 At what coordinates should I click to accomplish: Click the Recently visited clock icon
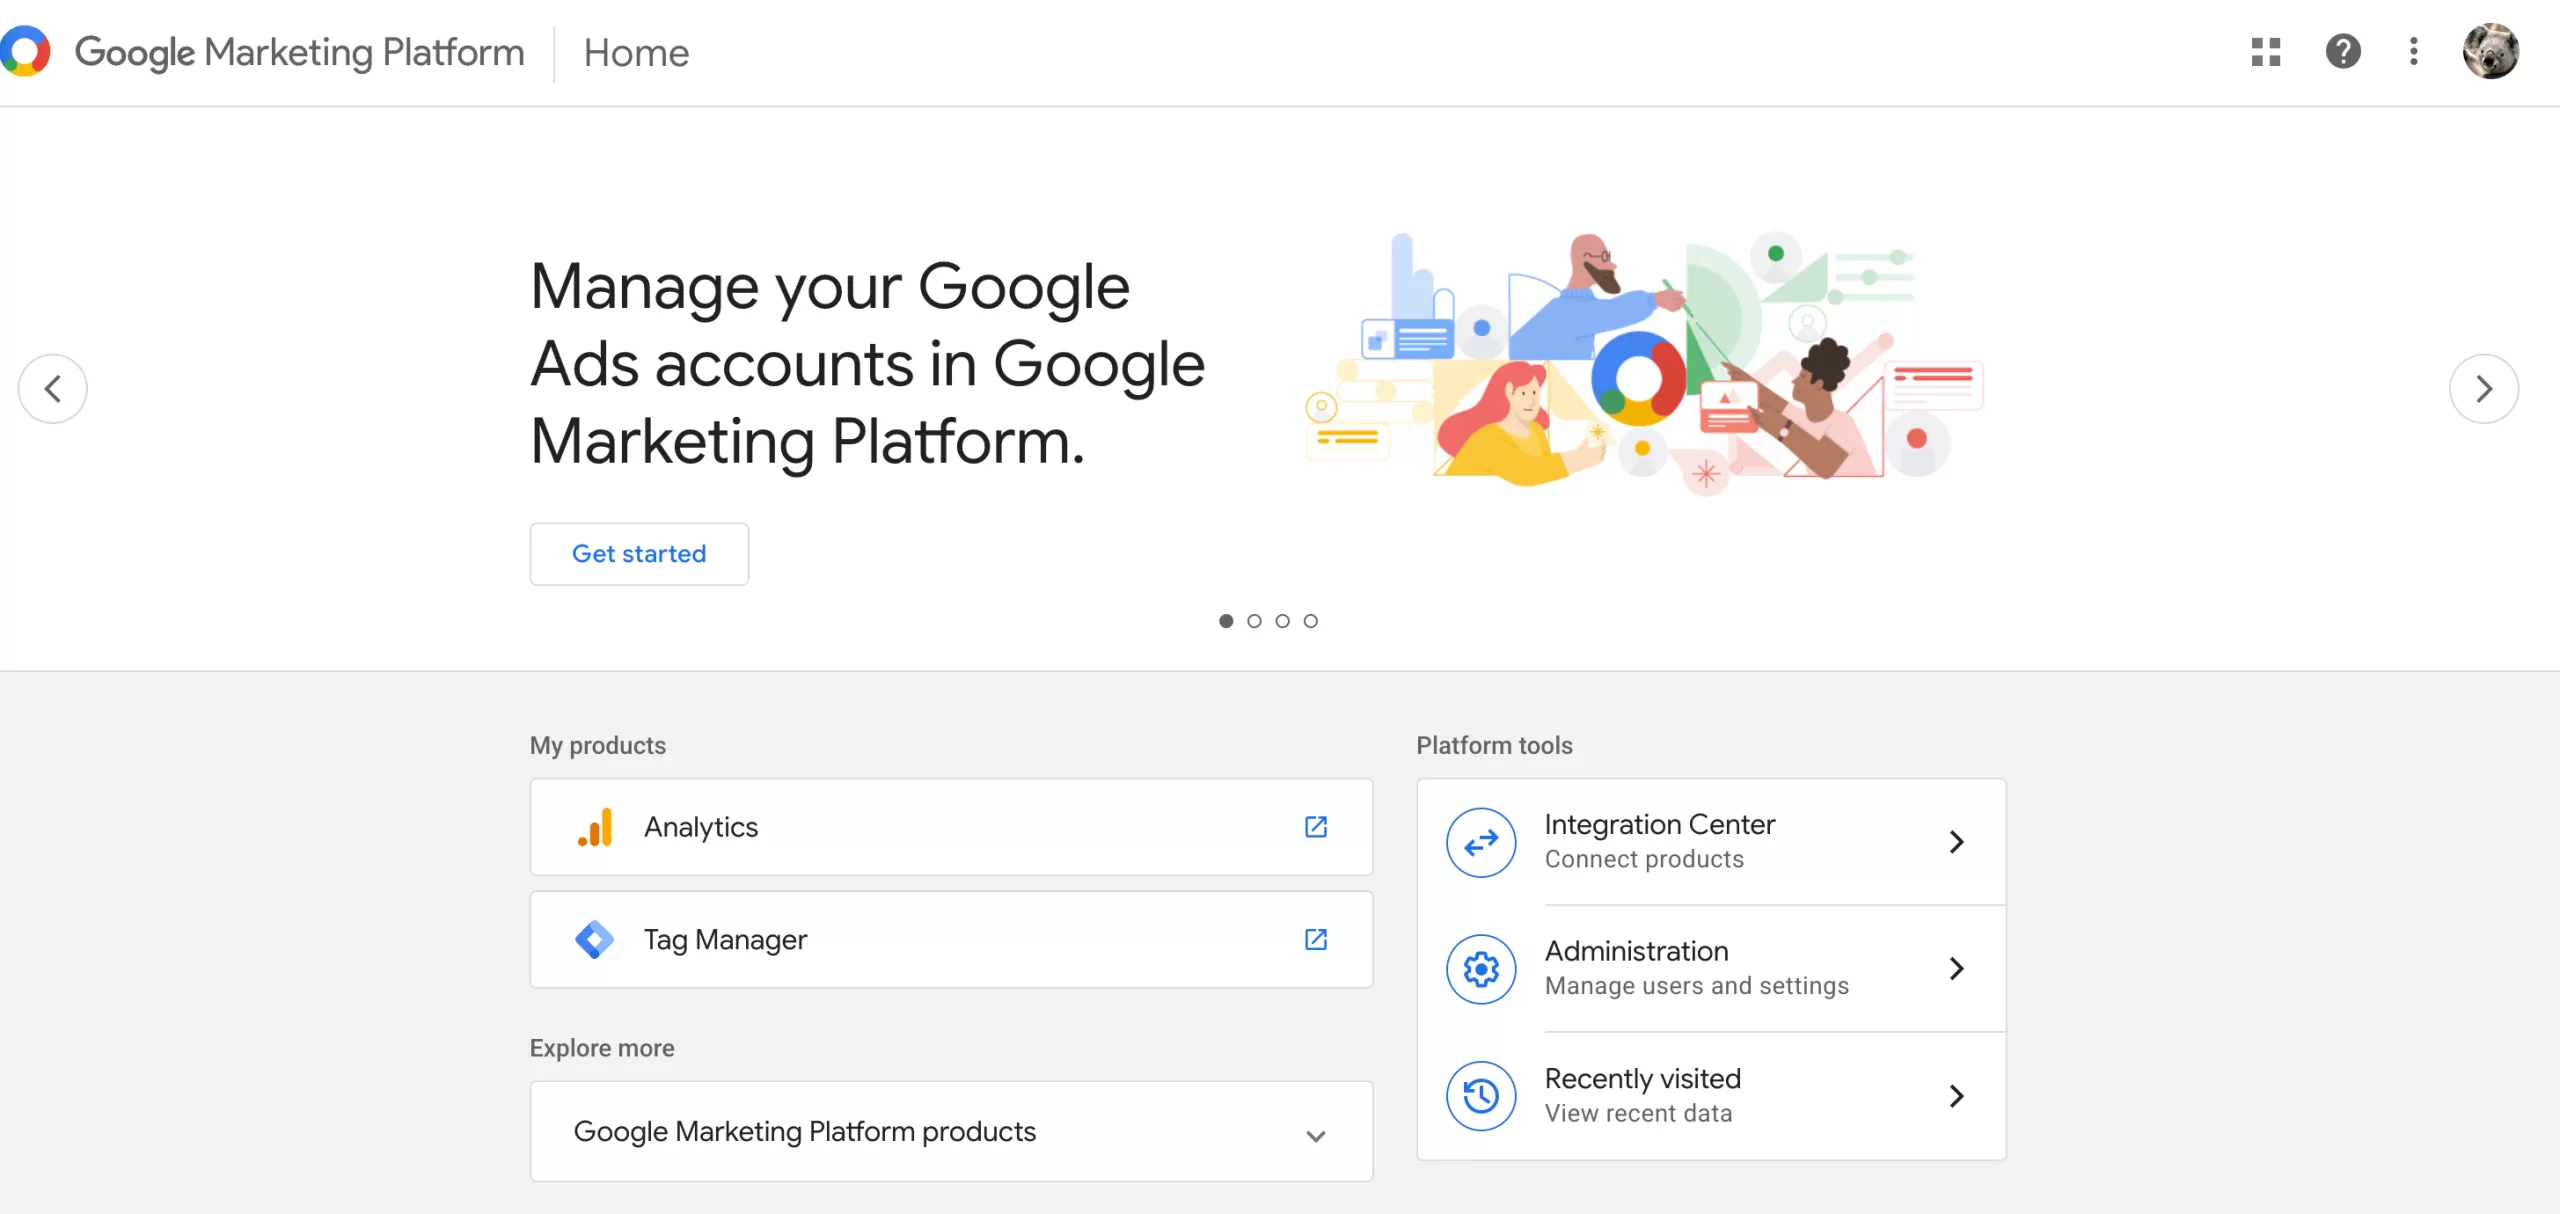click(1481, 1096)
